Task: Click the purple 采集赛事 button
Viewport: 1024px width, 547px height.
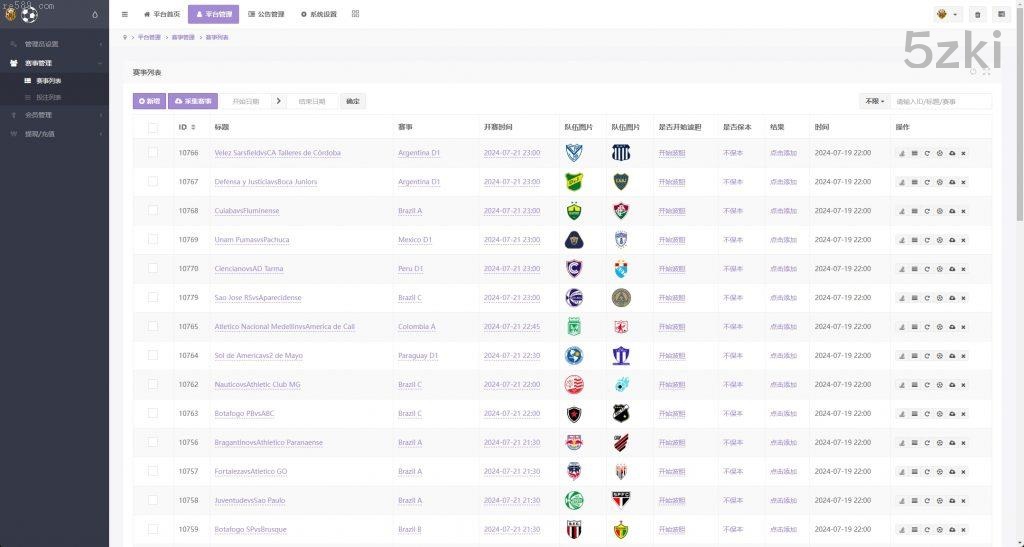Action: [194, 101]
